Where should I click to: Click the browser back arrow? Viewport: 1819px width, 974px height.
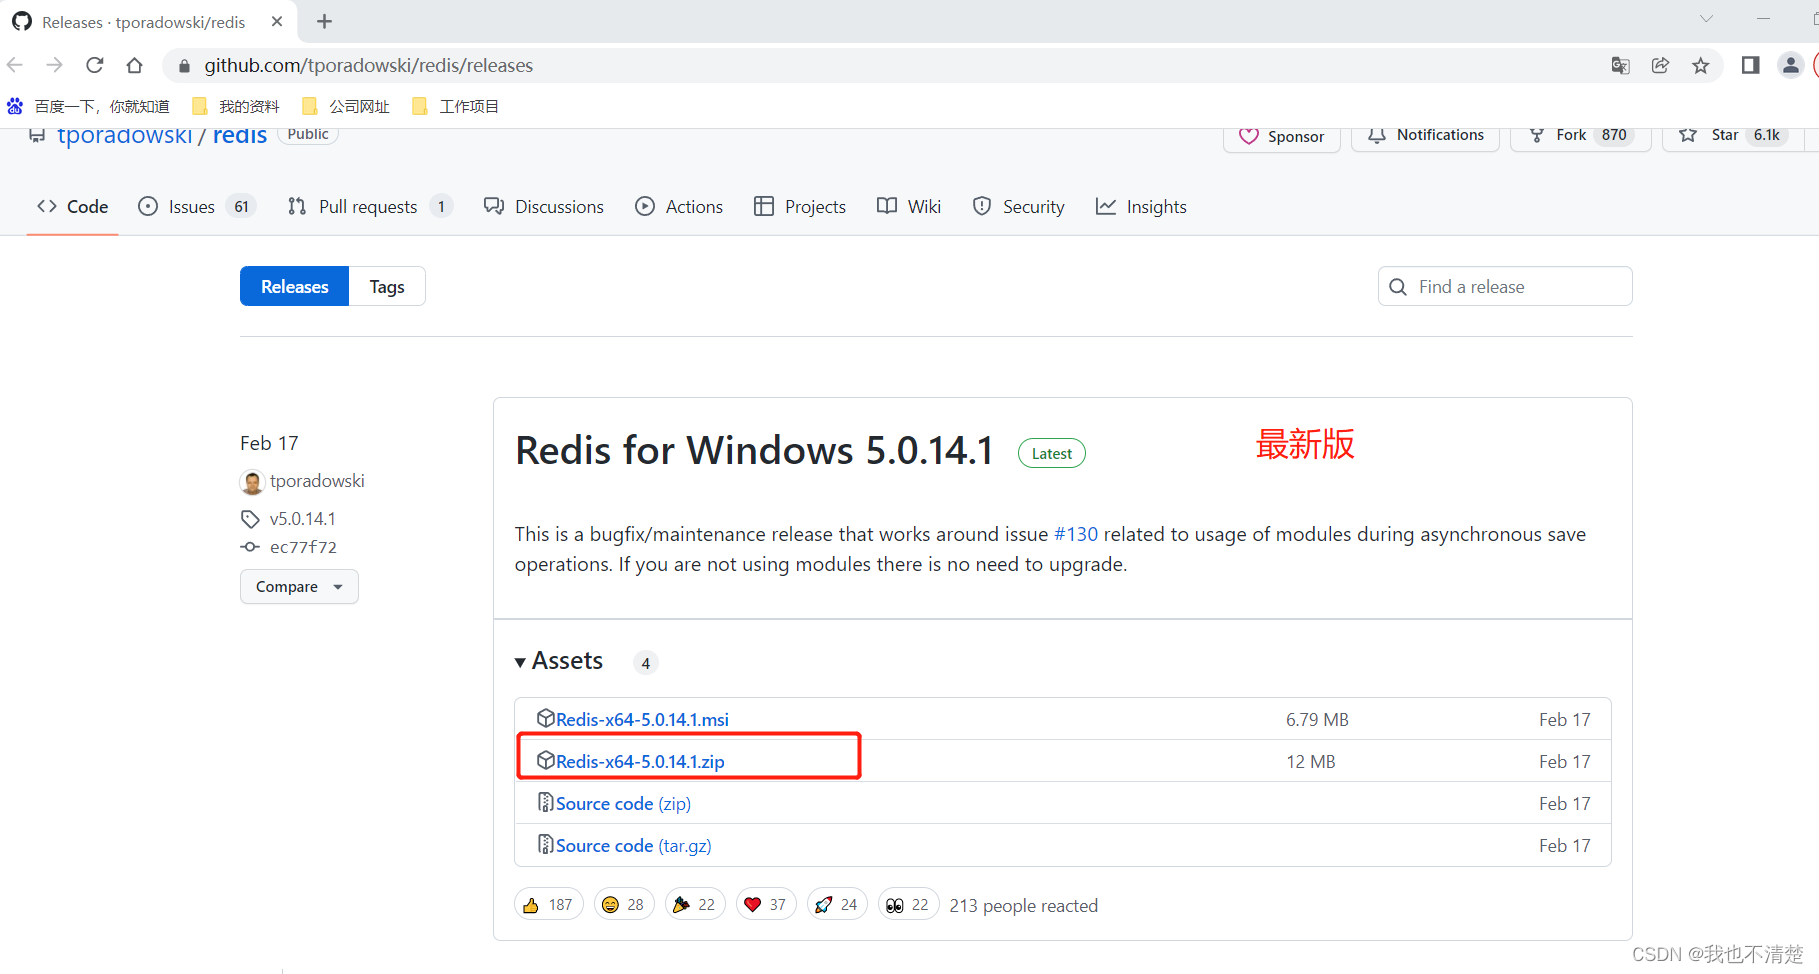[x=15, y=65]
